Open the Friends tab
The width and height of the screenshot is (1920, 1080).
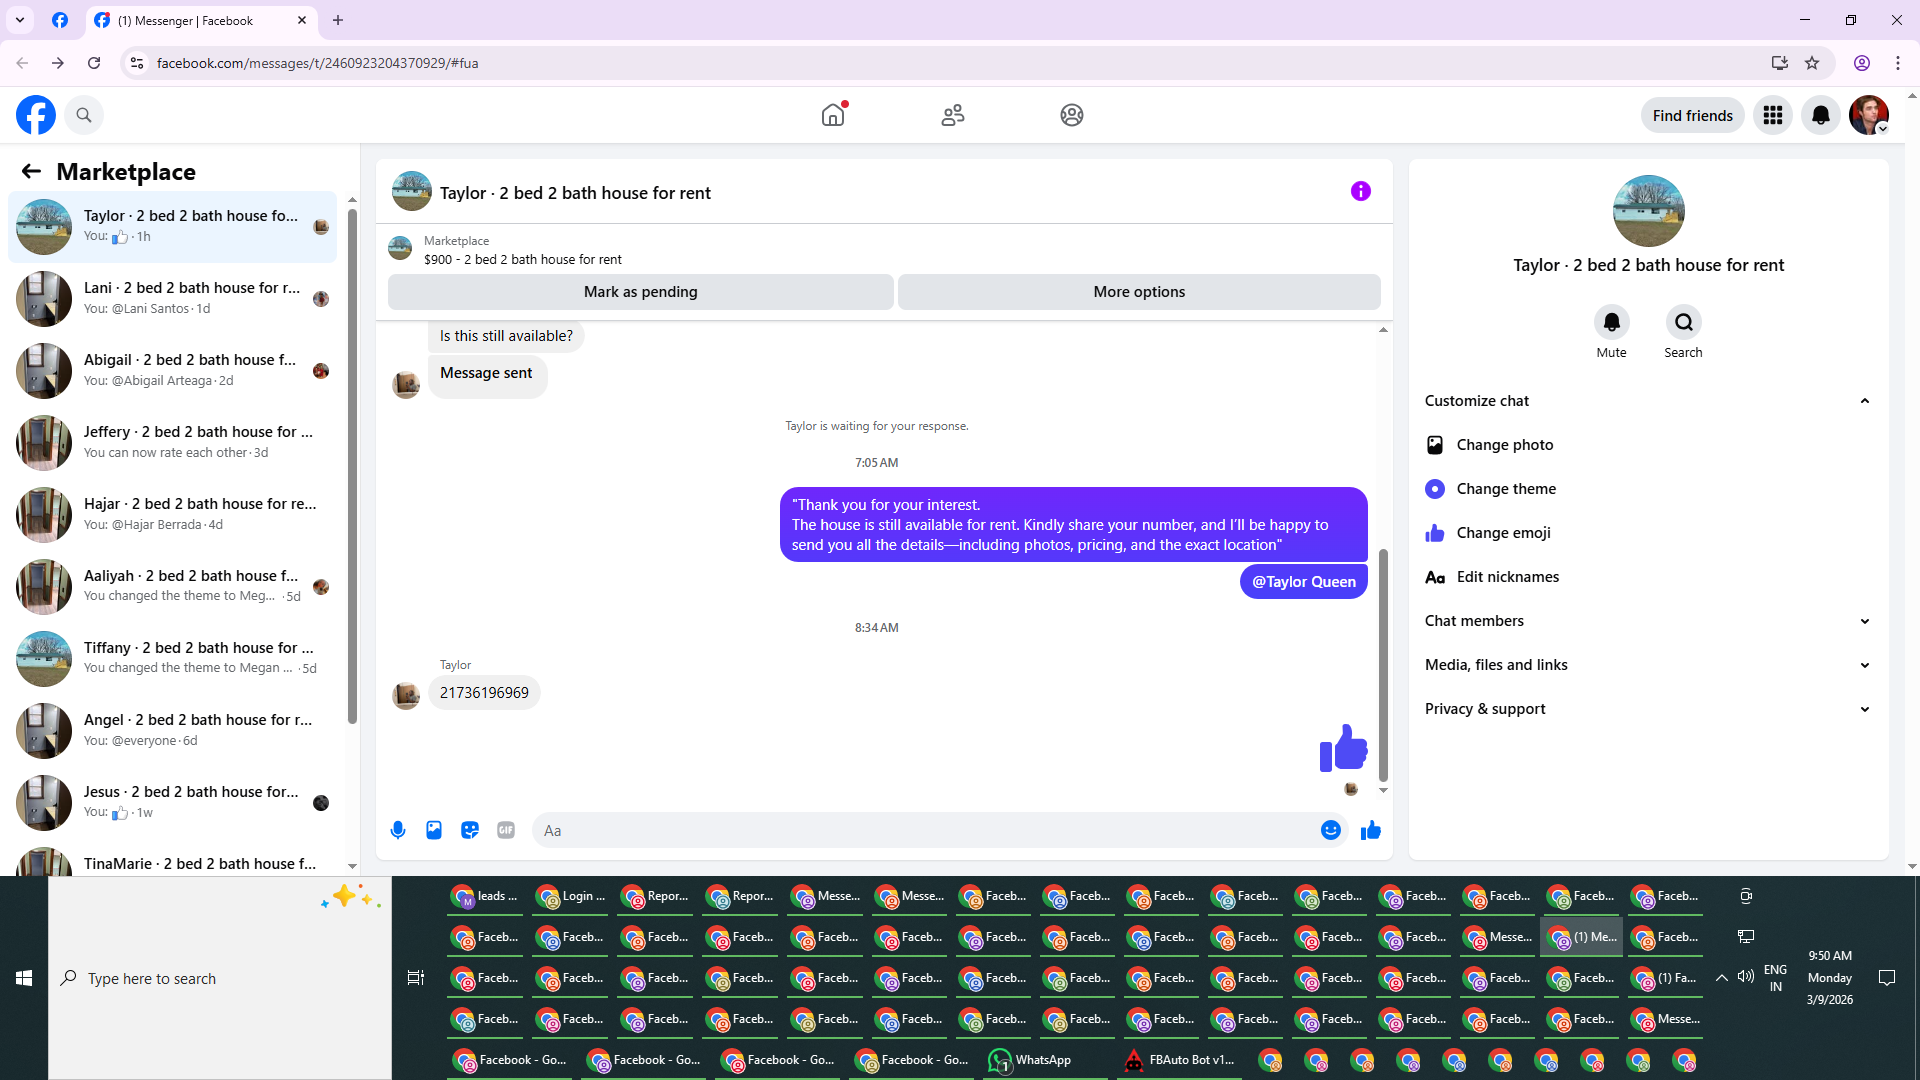tap(953, 115)
